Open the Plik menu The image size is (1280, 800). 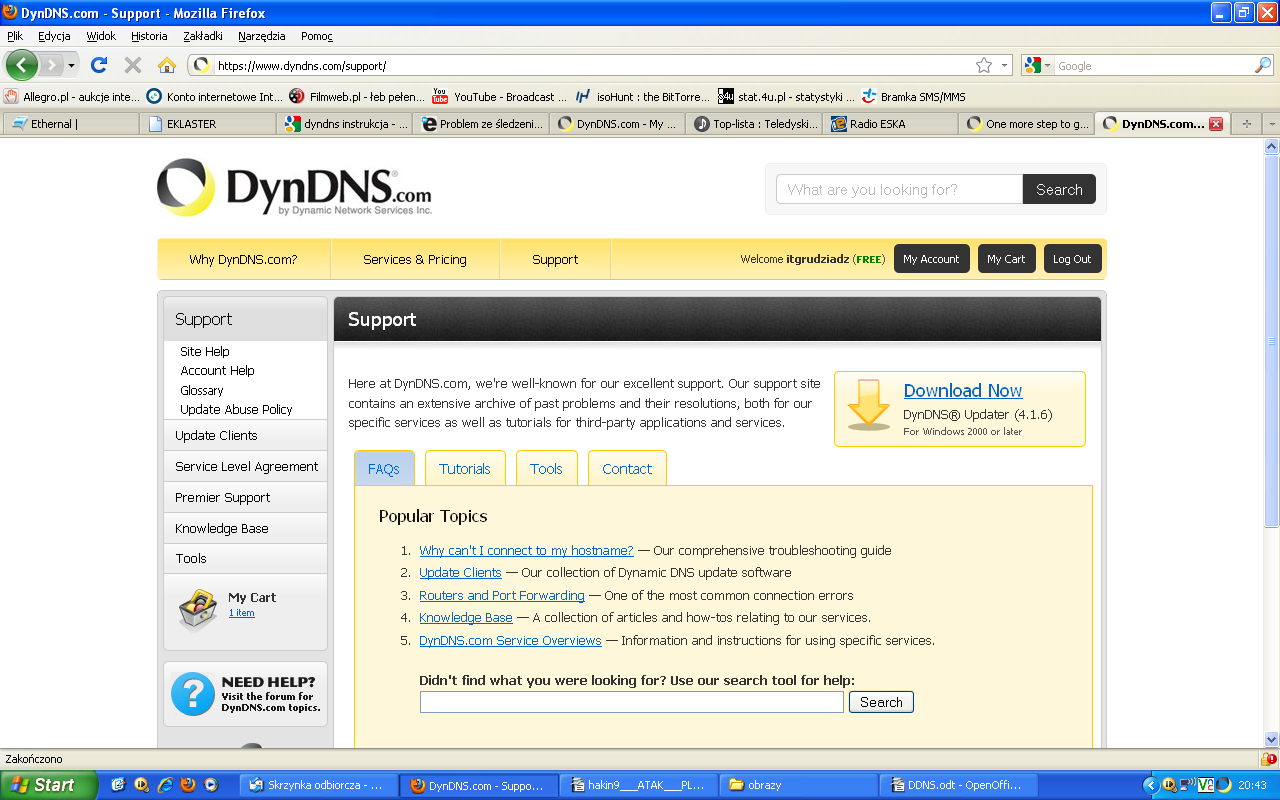(x=15, y=36)
